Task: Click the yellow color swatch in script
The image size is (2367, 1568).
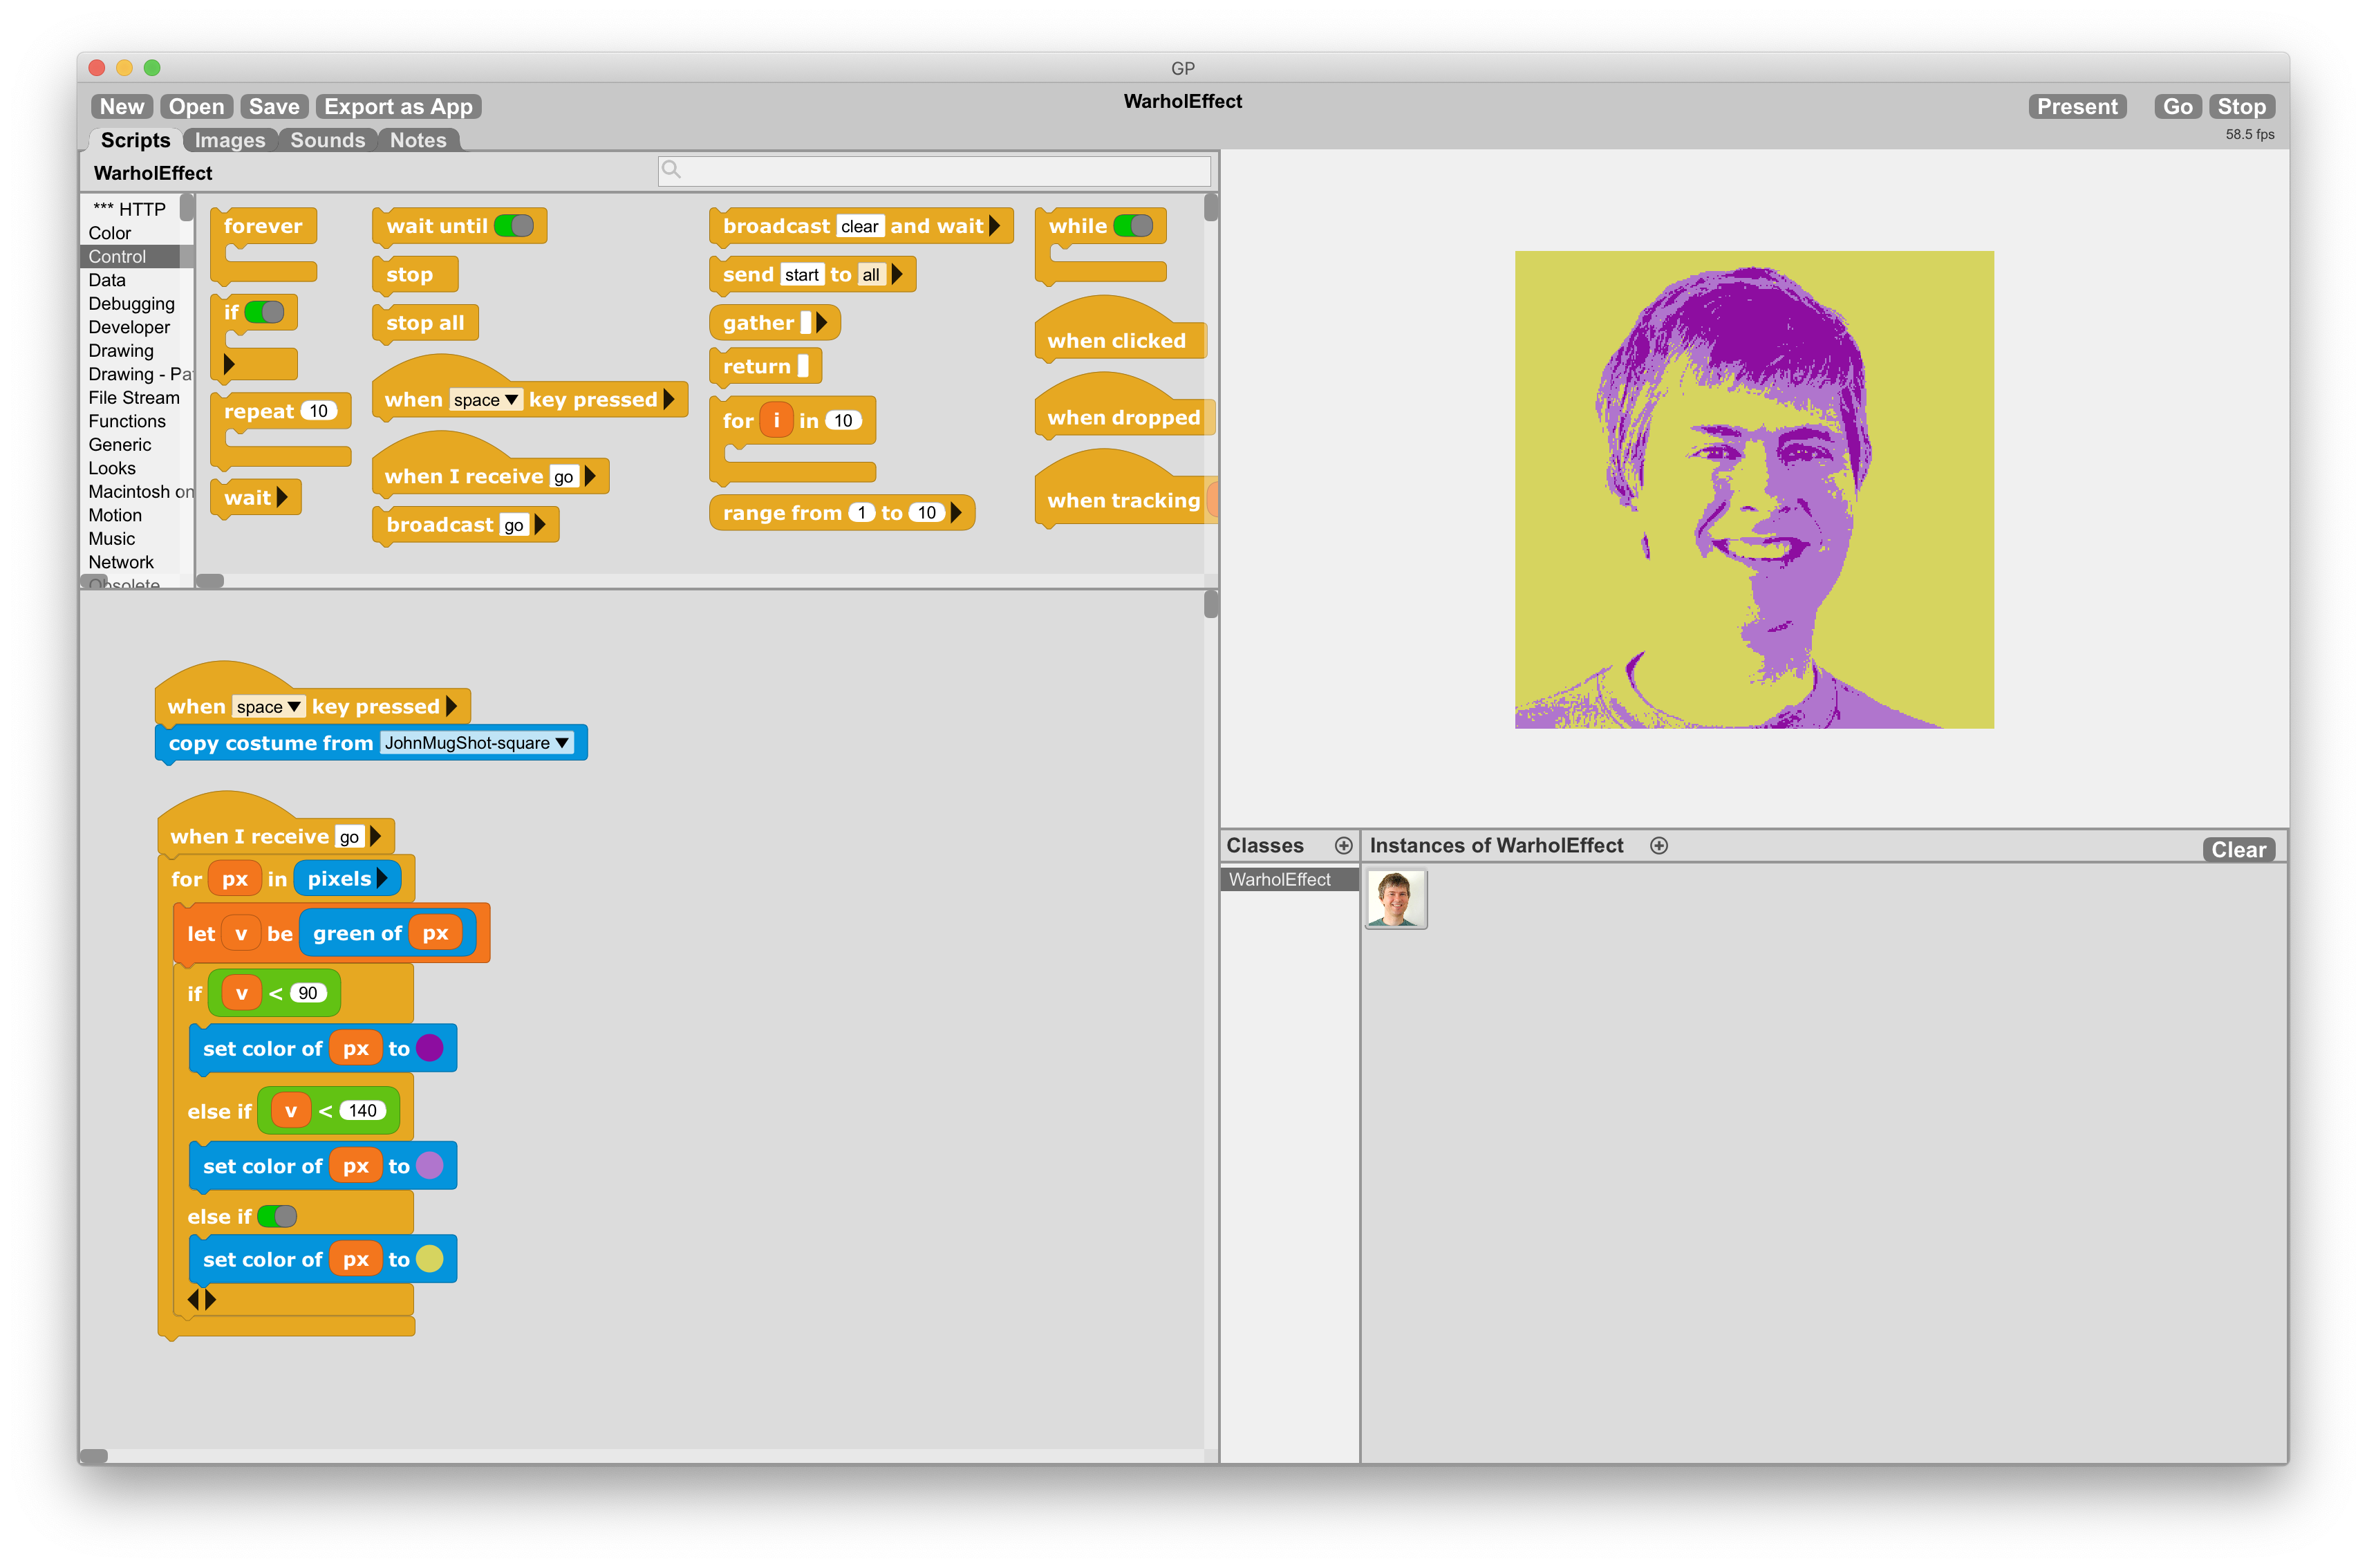Action: coord(430,1259)
